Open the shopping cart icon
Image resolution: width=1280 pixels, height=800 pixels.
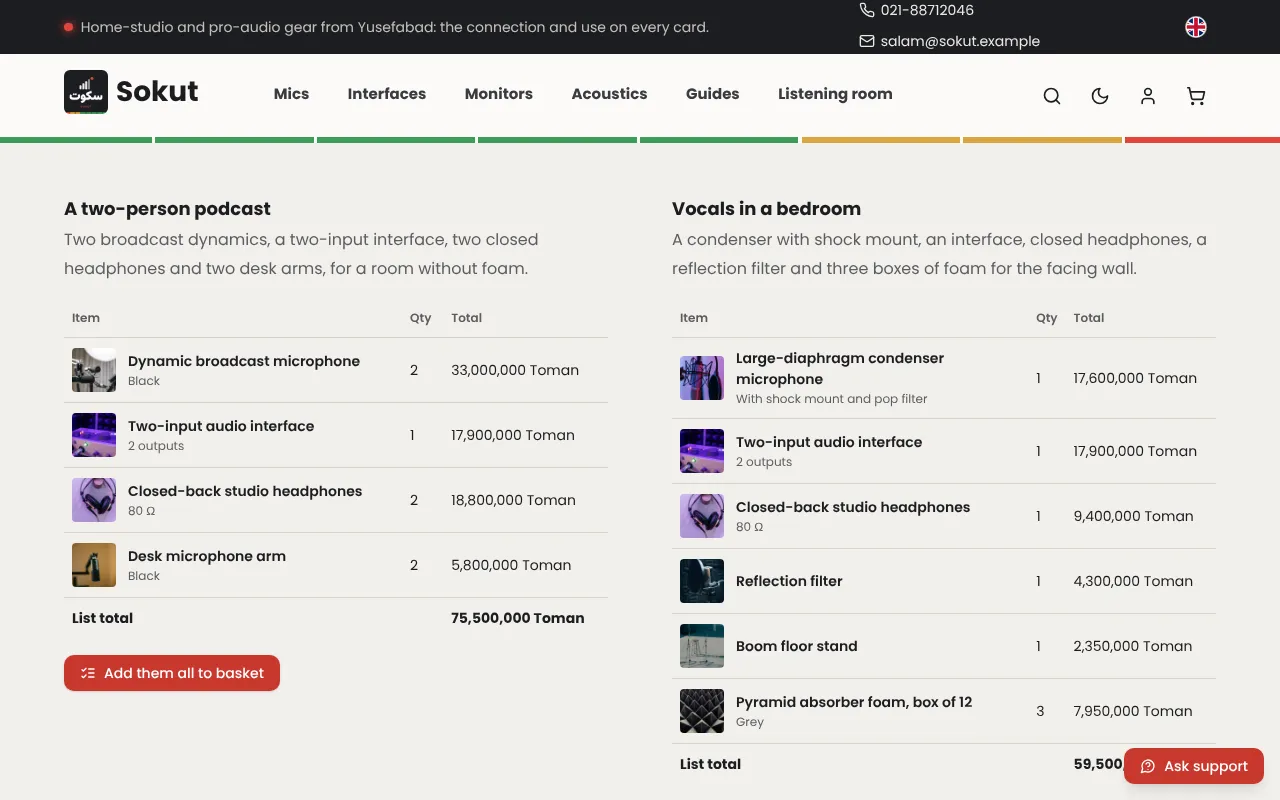(x=1196, y=96)
